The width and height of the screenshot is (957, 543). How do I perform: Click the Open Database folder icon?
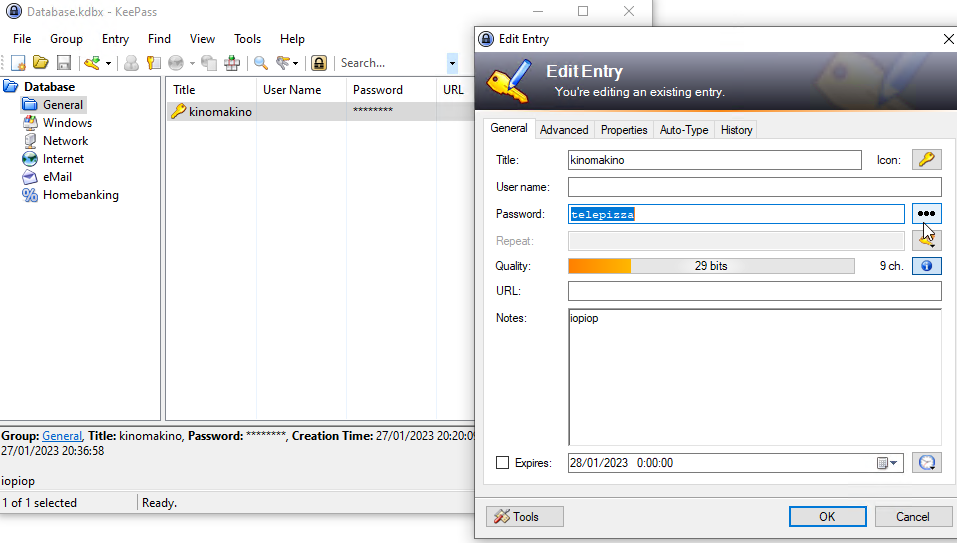(x=41, y=63)
